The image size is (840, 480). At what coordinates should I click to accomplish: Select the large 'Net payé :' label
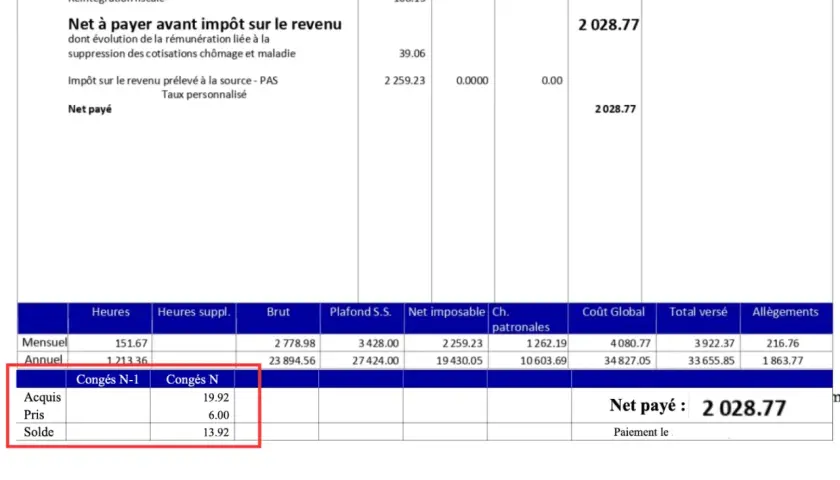click(x=647, y=406)
